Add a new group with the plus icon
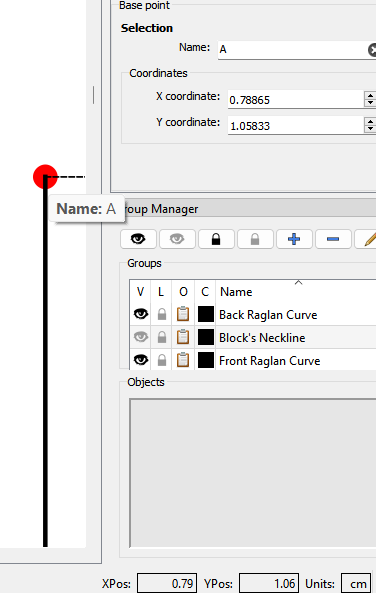This screenshot has width=376, height=593. pyautogui.click(x=294, y=239)
